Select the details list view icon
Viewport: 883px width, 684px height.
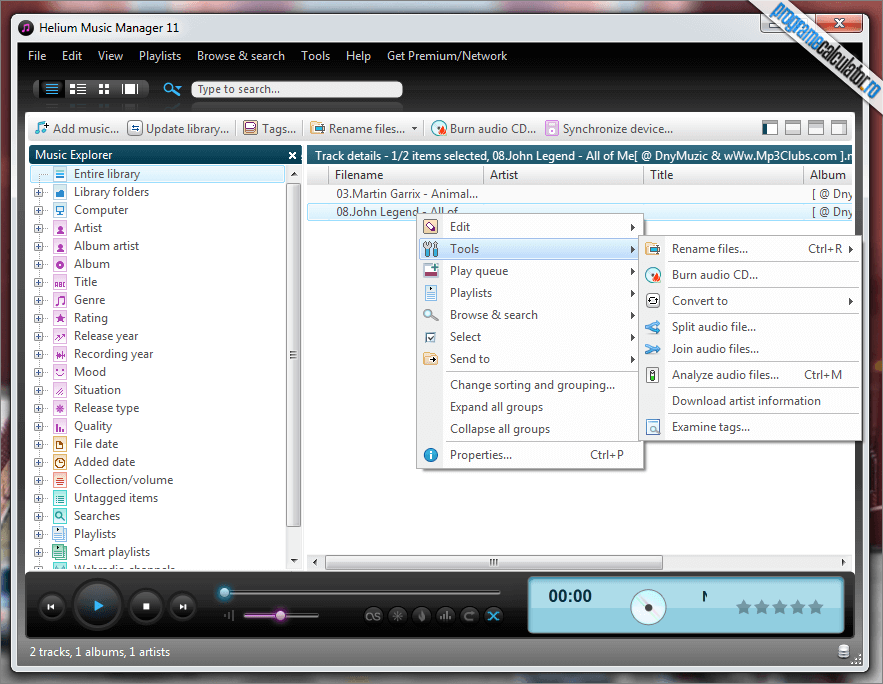pos(78,89)
